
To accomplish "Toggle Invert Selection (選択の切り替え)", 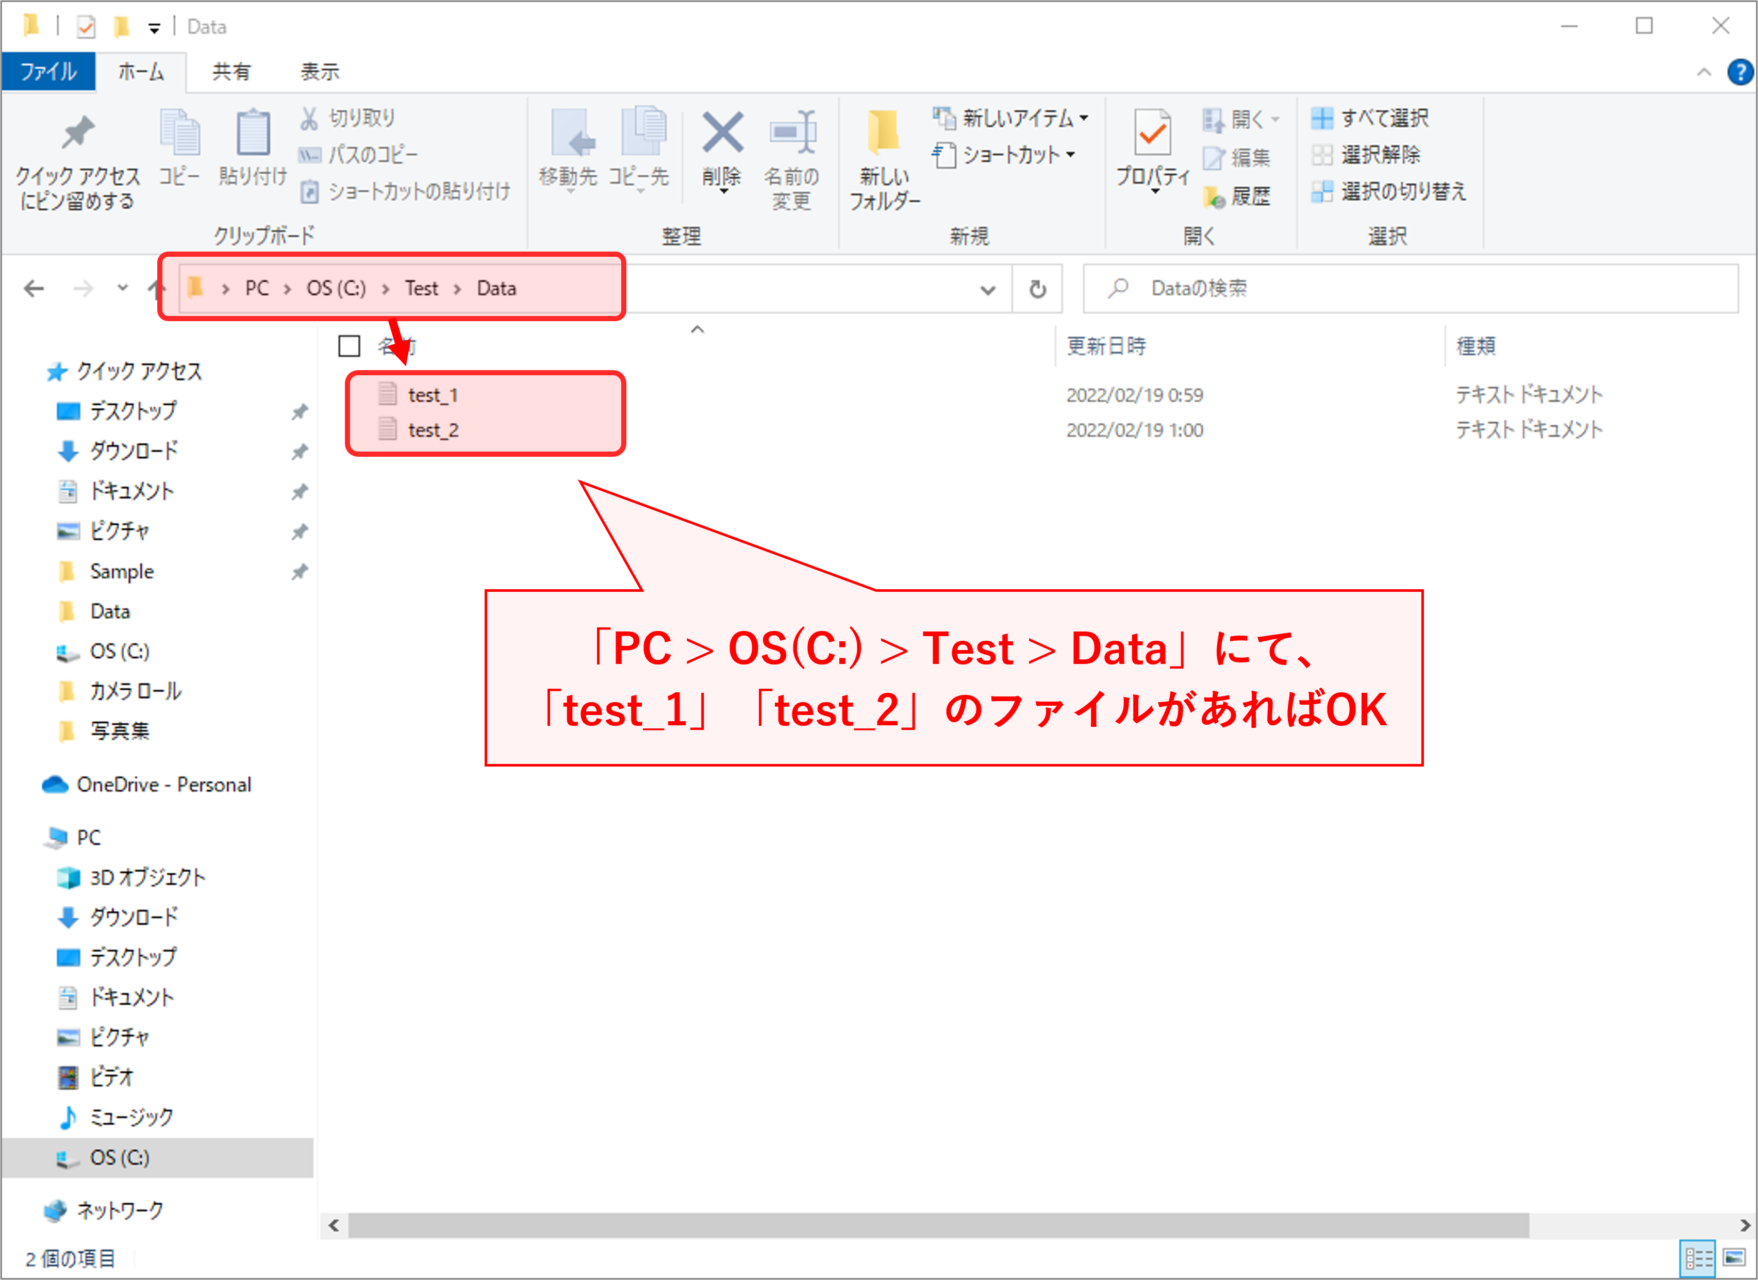I will 1389,191.
